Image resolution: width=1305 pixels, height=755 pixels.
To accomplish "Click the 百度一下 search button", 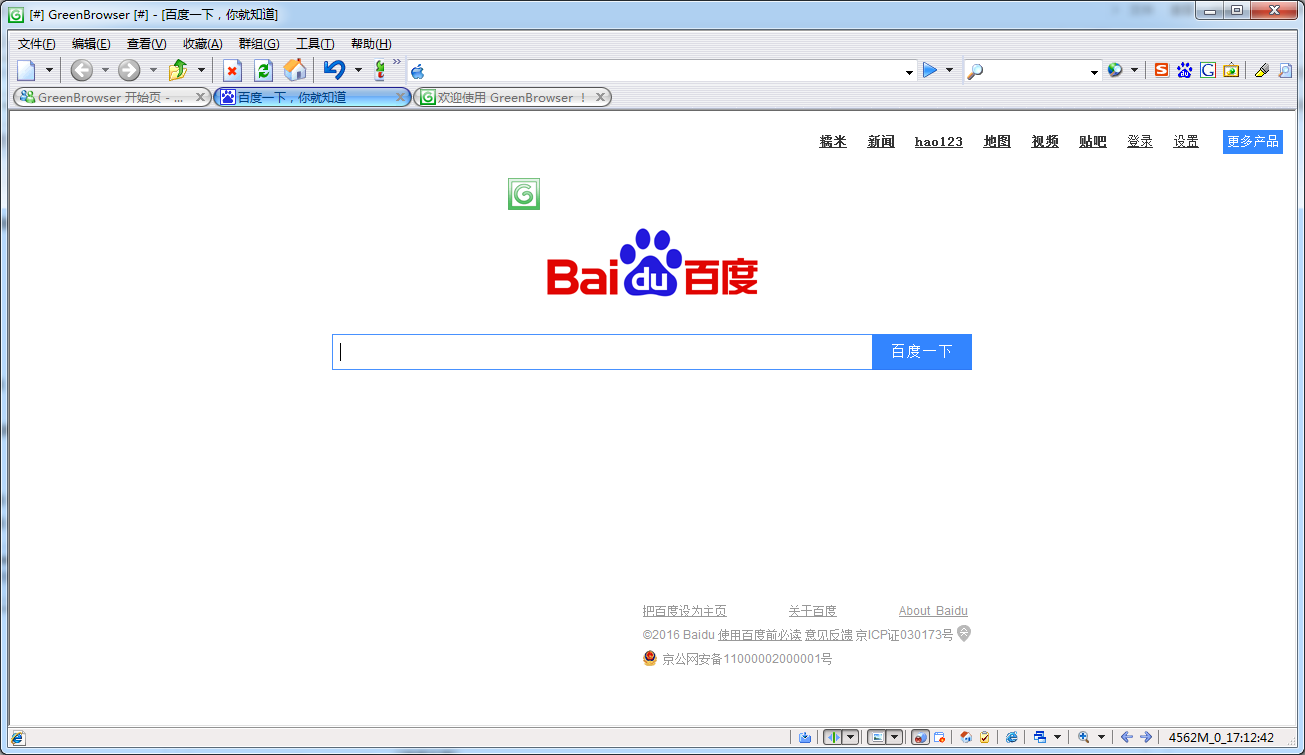I will pos(922,352).
